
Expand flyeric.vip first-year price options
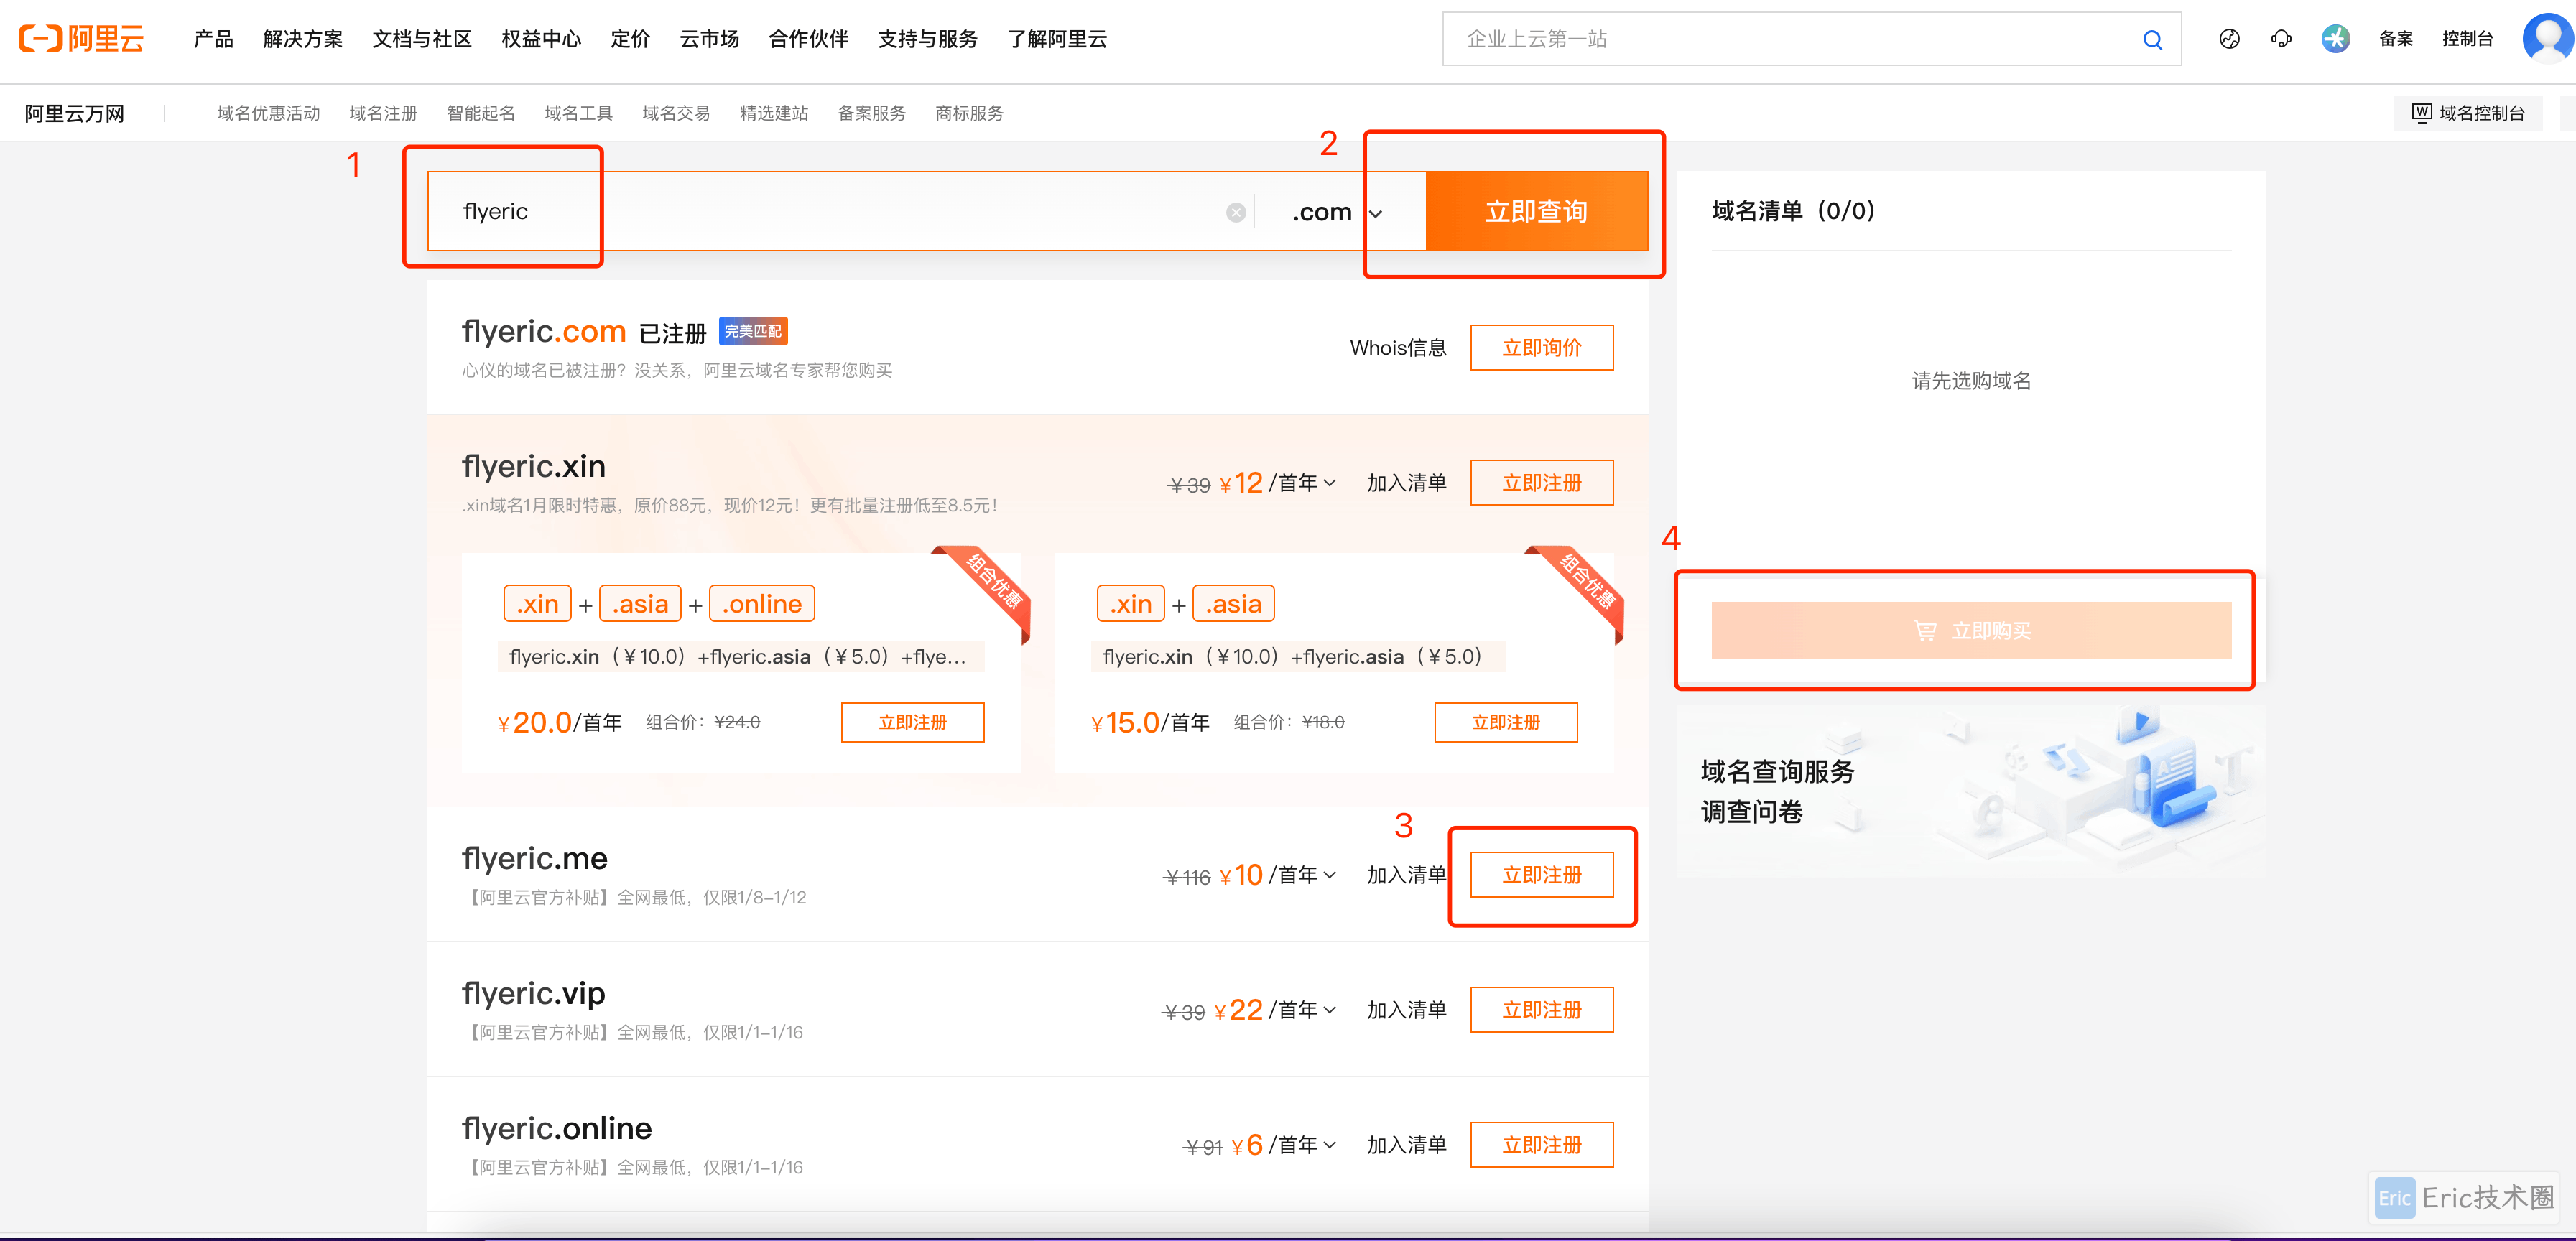tap(1329, 1010)
